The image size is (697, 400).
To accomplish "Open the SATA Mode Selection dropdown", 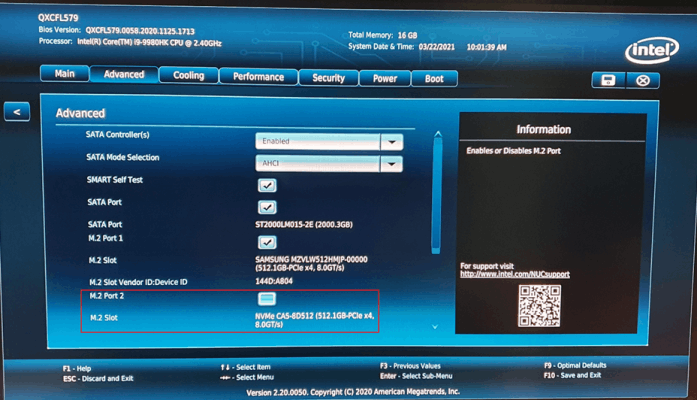I will (391, 164).
